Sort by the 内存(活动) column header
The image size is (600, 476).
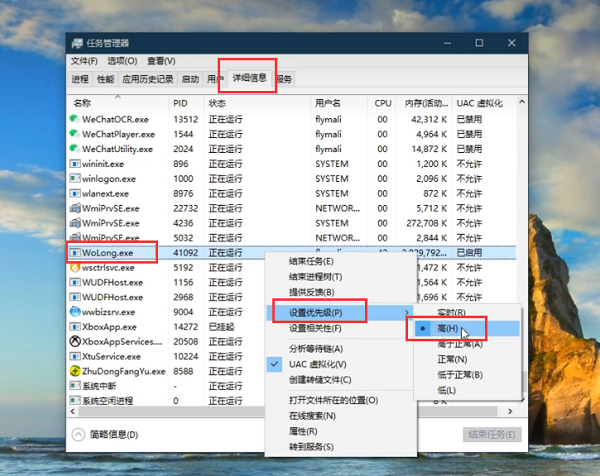(x=425, y=103)
